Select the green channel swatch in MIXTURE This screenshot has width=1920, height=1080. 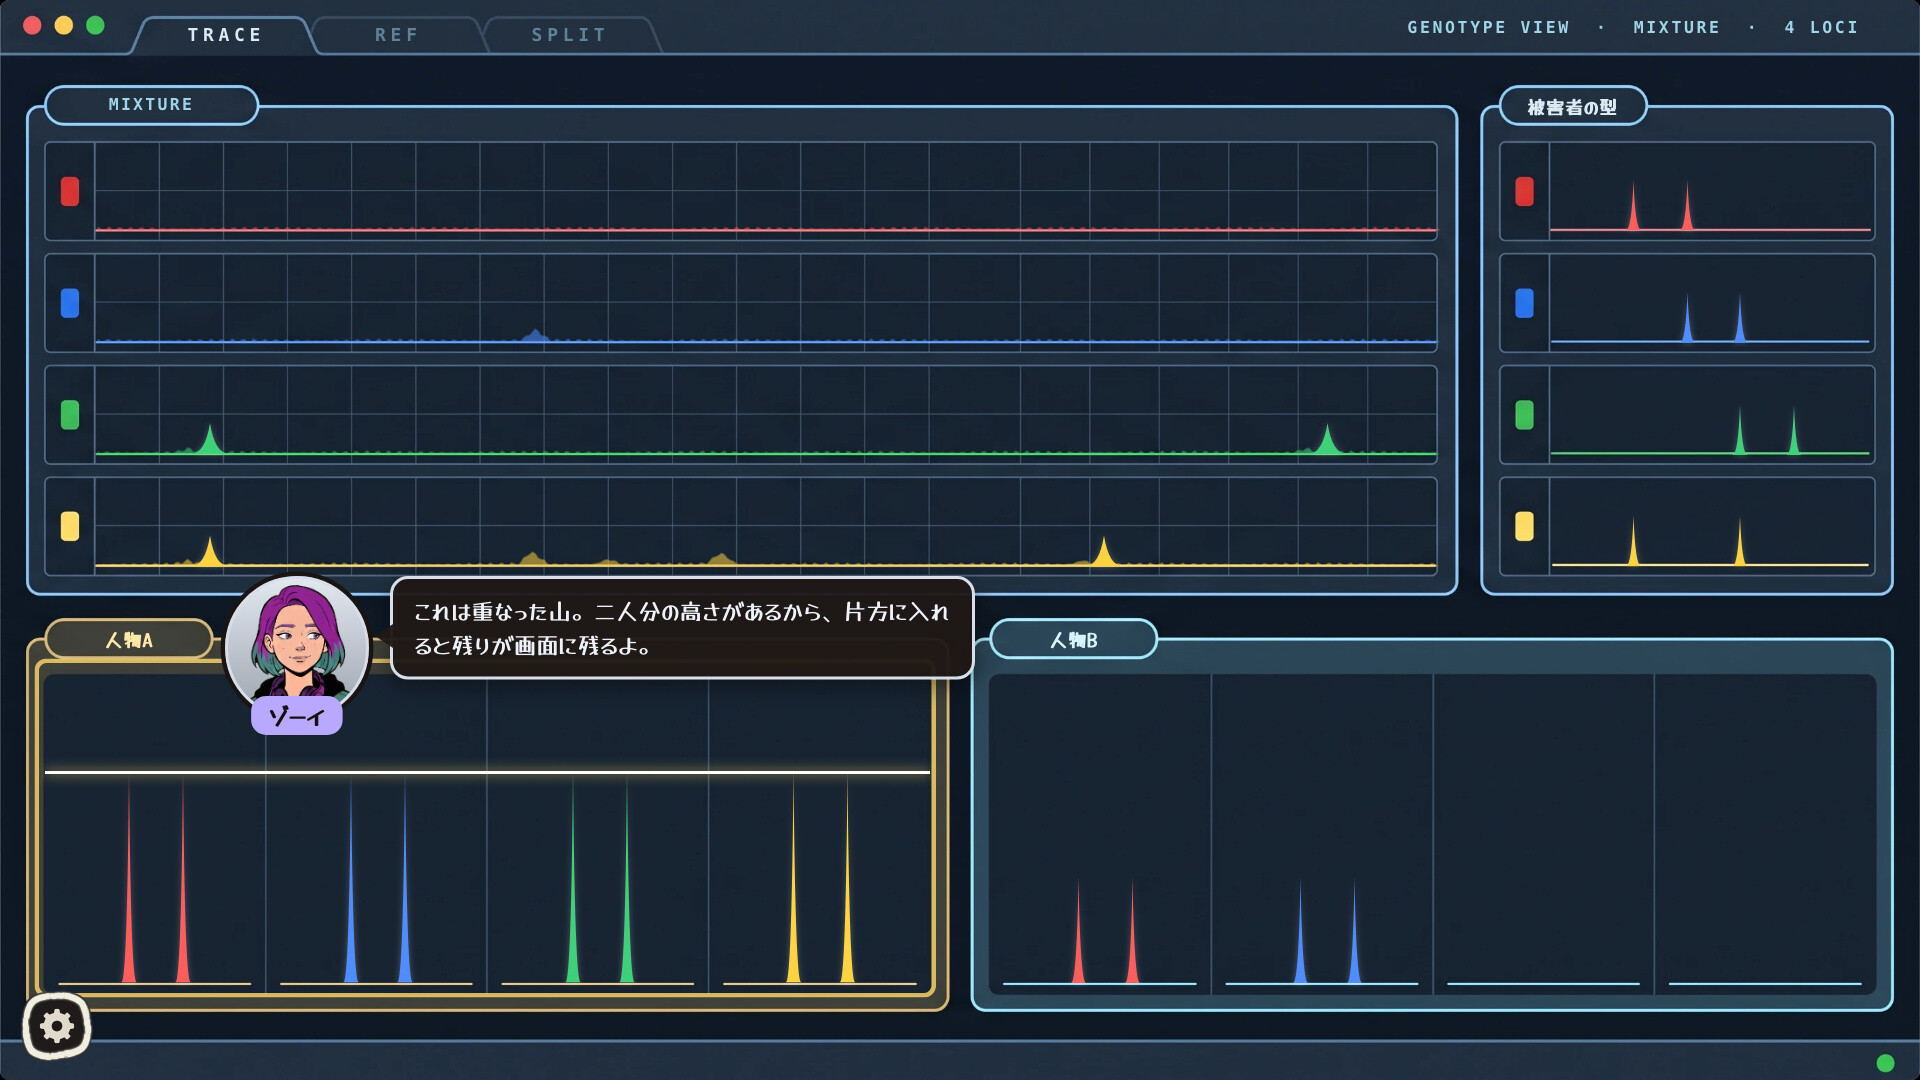[70, 415]
